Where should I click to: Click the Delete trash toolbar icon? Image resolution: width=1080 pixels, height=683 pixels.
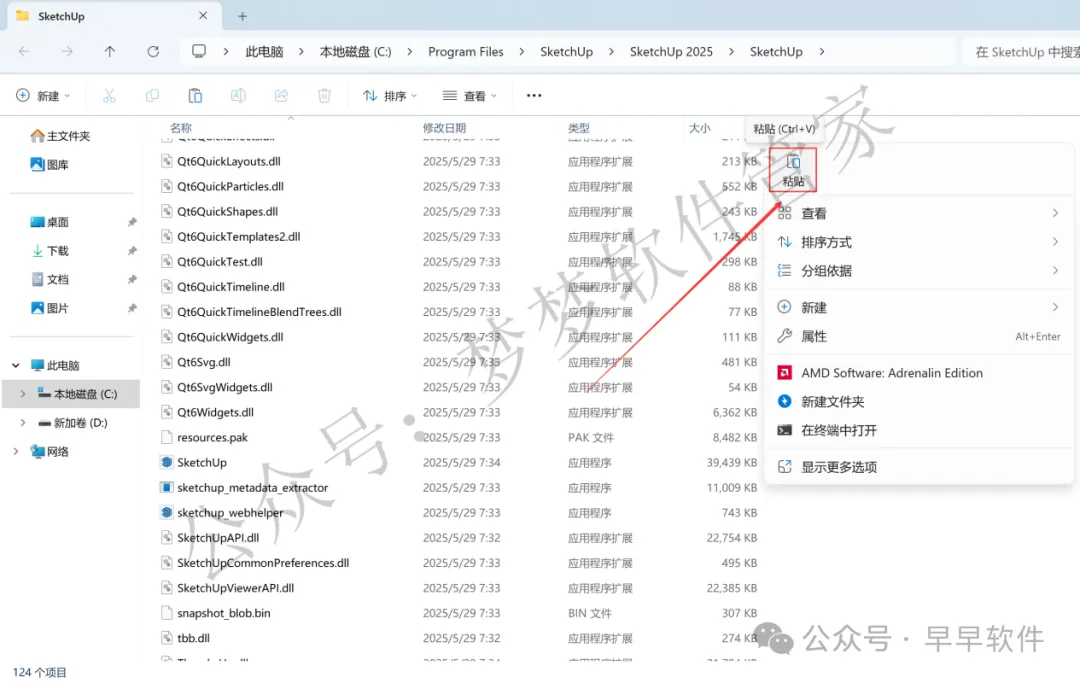tap(324, 96)
